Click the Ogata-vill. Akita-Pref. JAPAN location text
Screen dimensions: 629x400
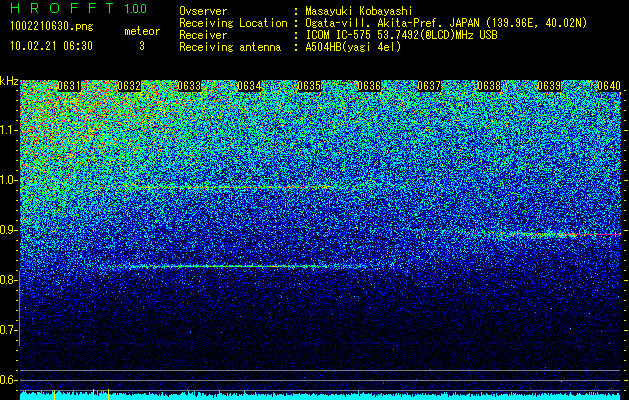pos(446,24)
